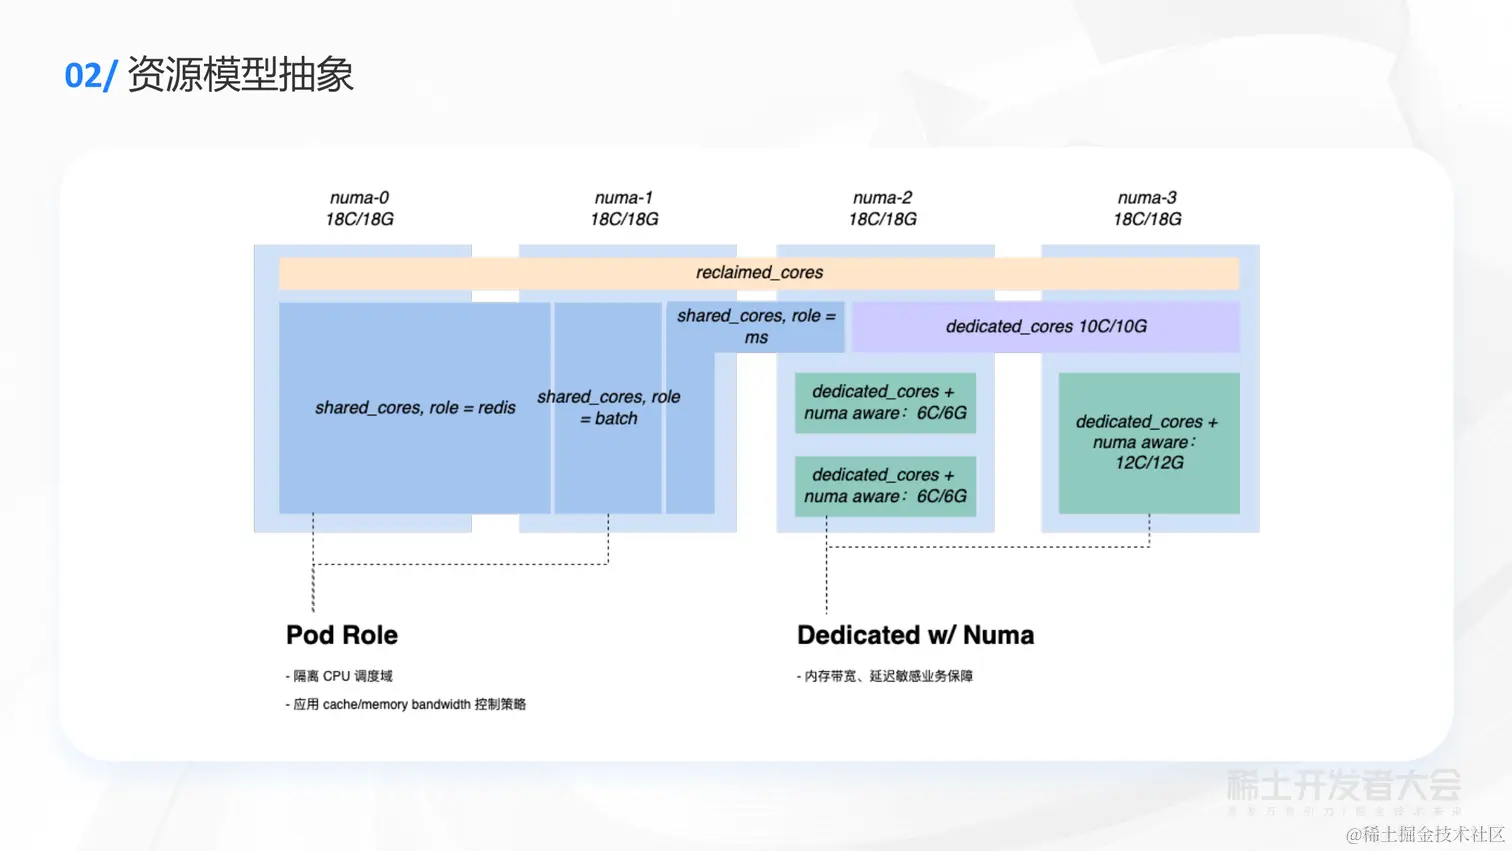Click the lower dedicated_cores numa aware 6C/6G box

[x=885, y=486]
